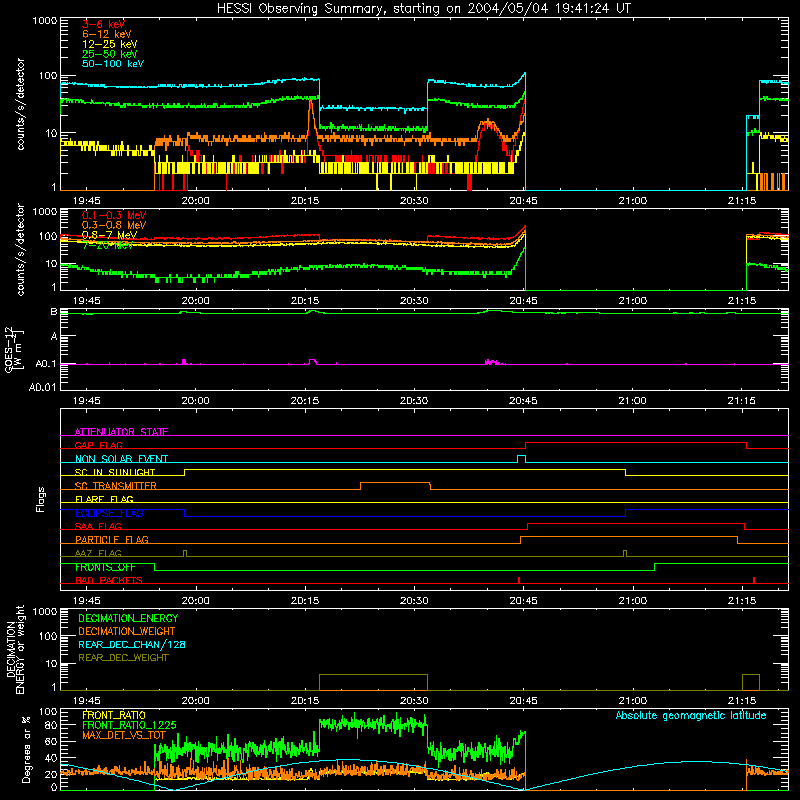
Task: Select the 0.1-0.3 MeV legend label
Action: [x=114, y=215]
